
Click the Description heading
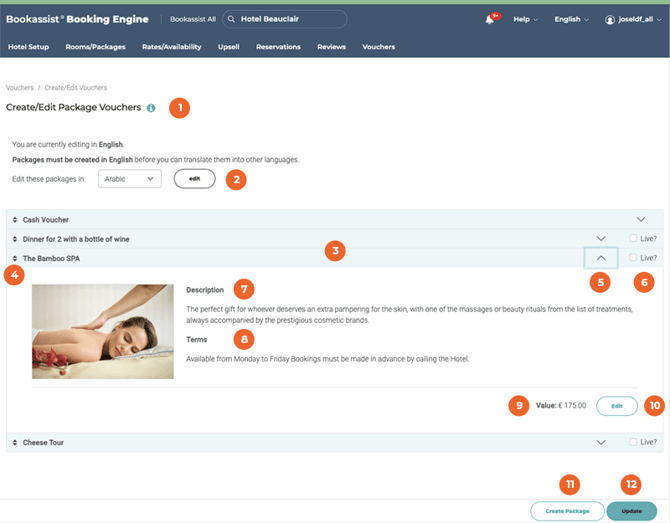(205, 290)
